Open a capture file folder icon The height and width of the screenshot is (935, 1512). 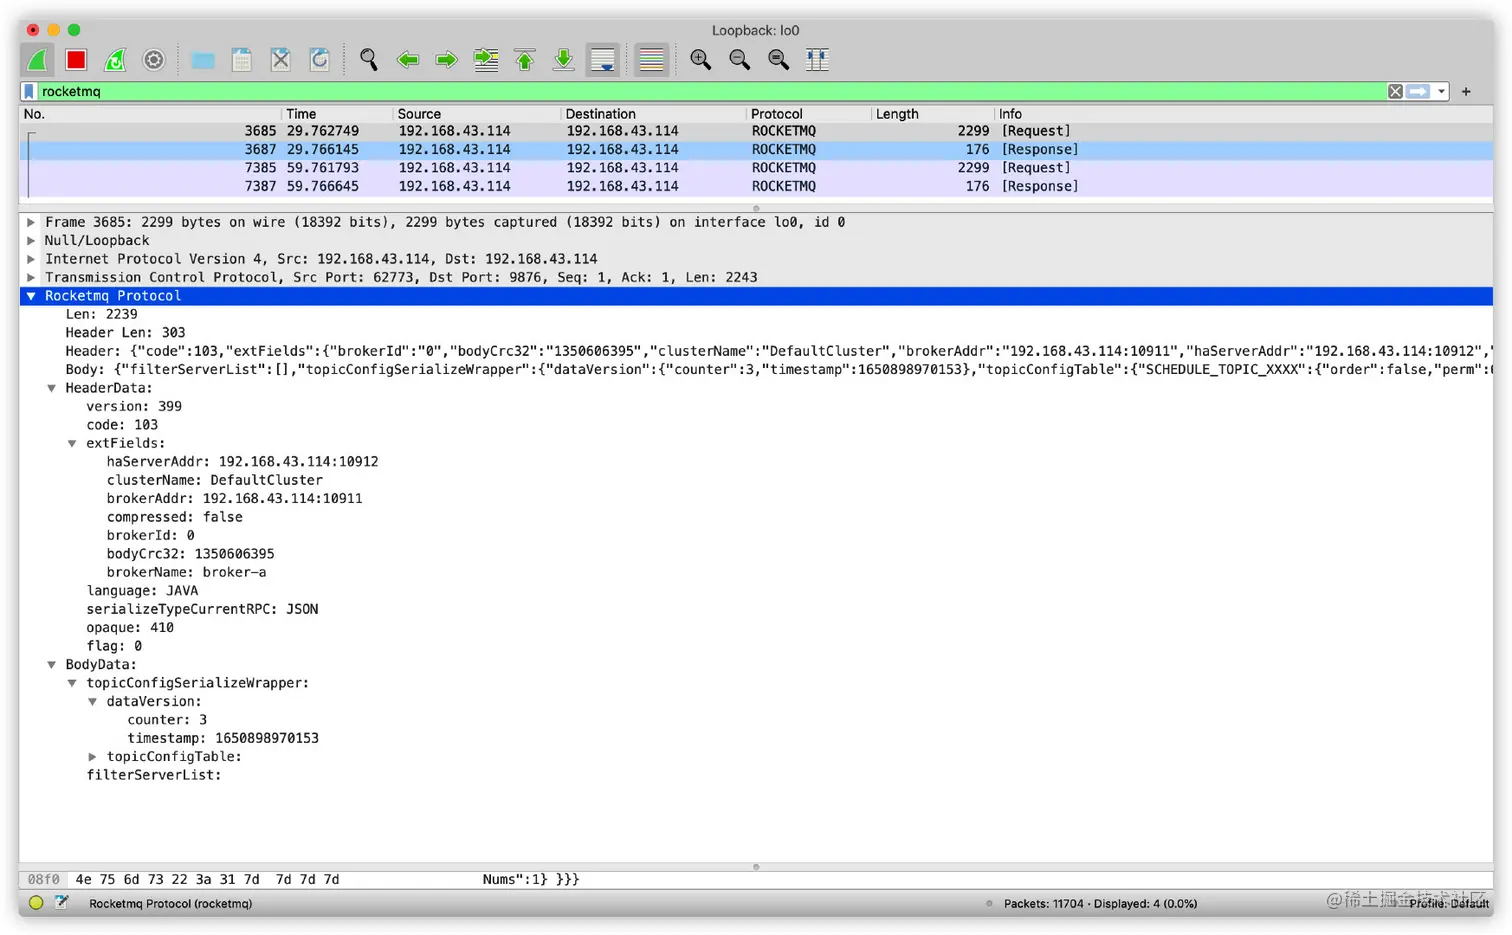203,60
